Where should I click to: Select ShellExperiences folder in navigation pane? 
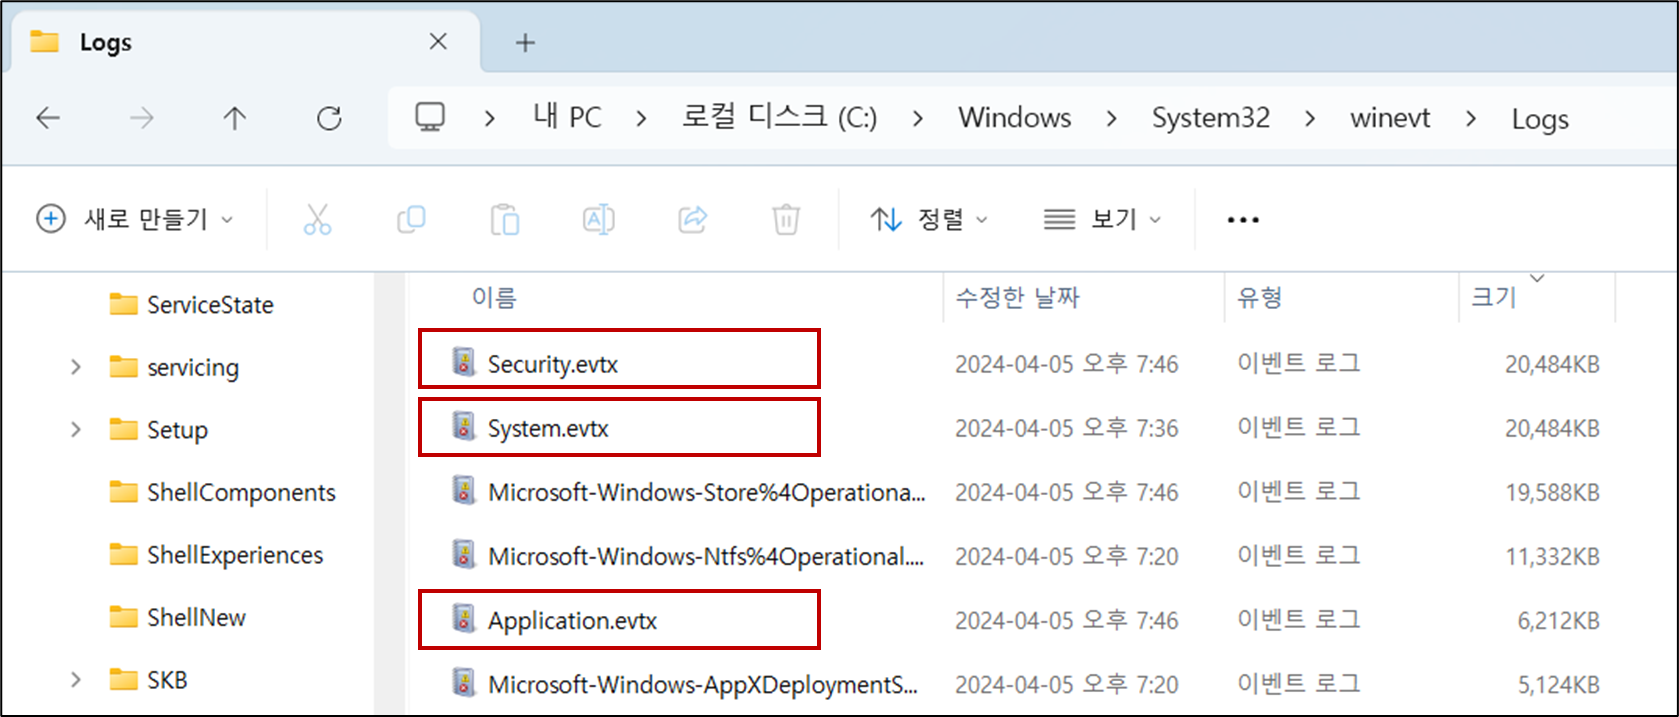[235, 555]
